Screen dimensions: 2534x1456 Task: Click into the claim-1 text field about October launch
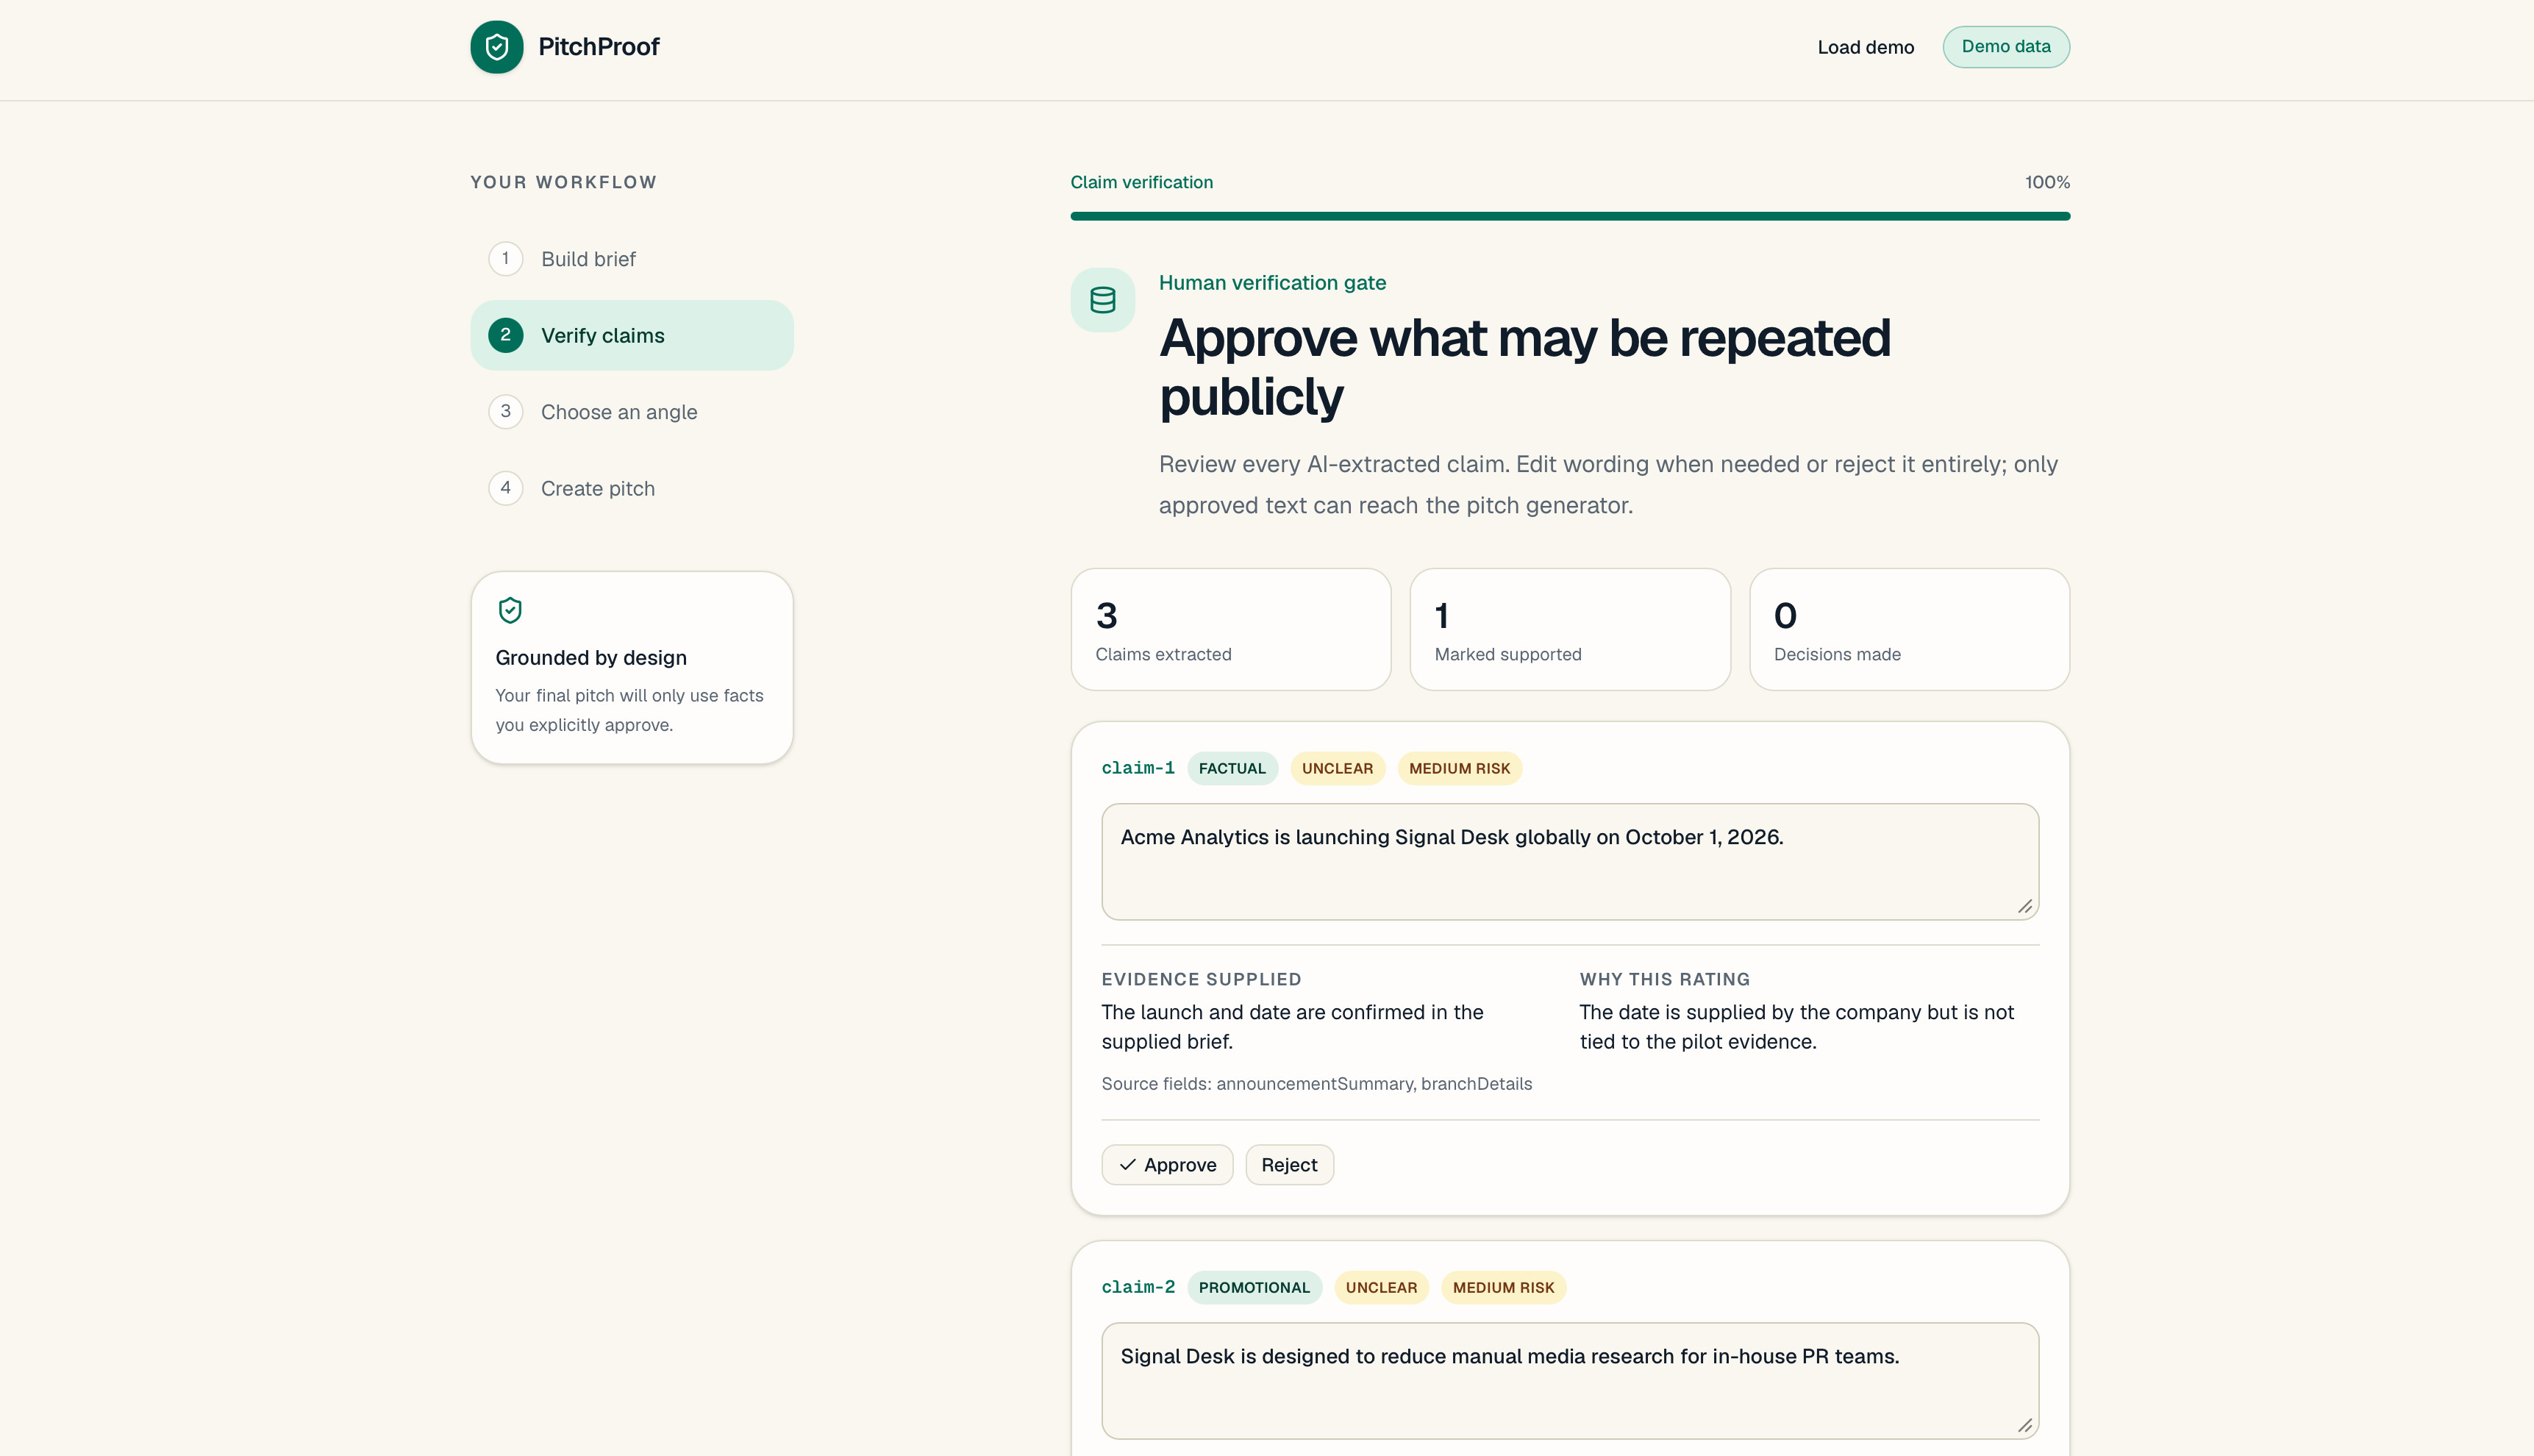(x=1570, y=862)
